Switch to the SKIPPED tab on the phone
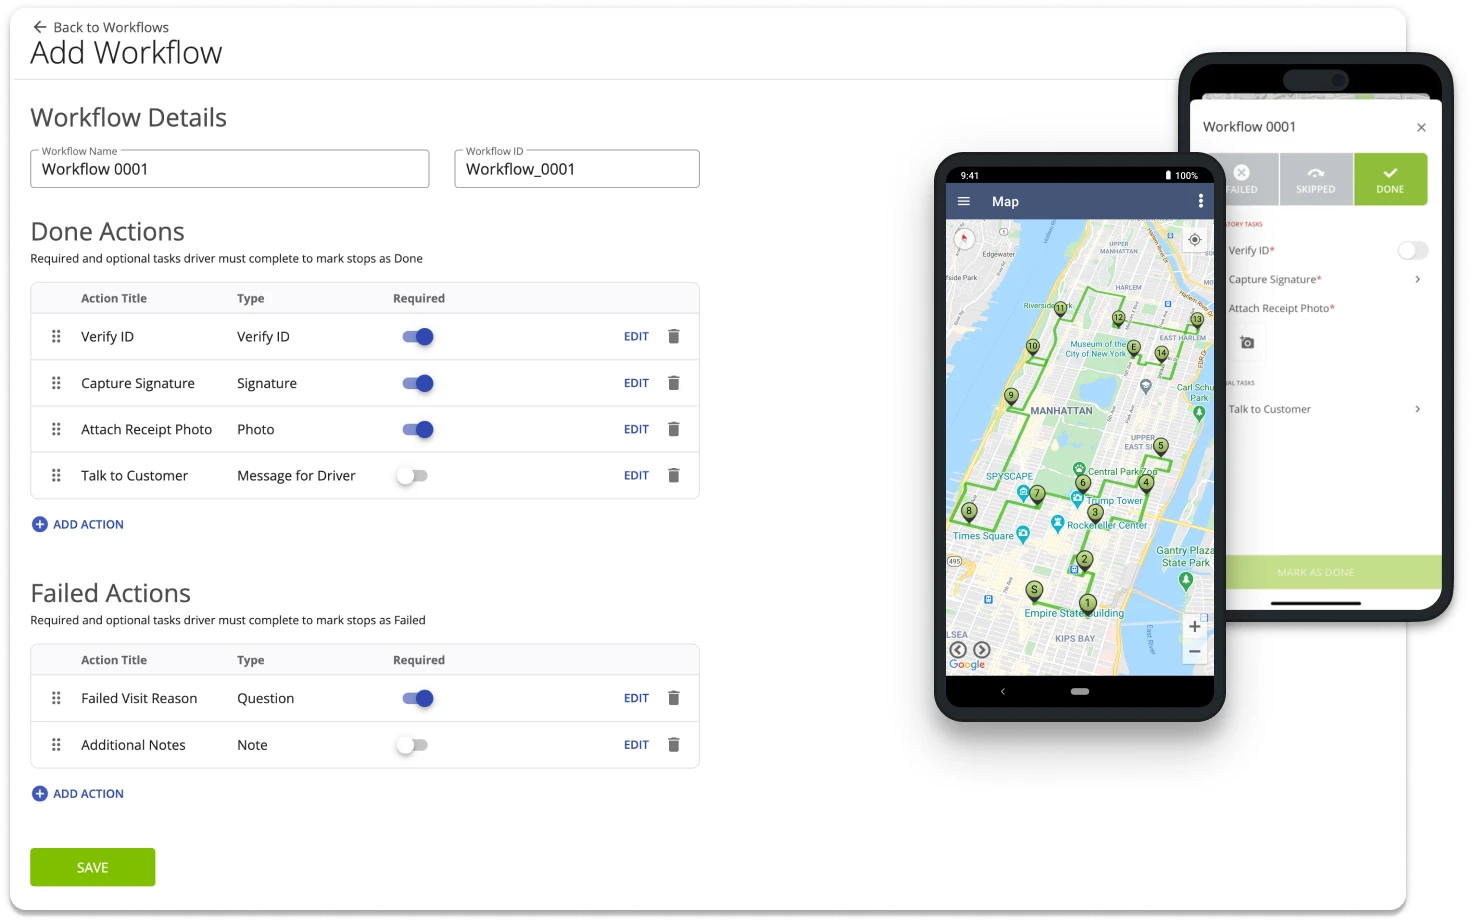This screenshot has width=1474, height=922. pos(1315,179)
